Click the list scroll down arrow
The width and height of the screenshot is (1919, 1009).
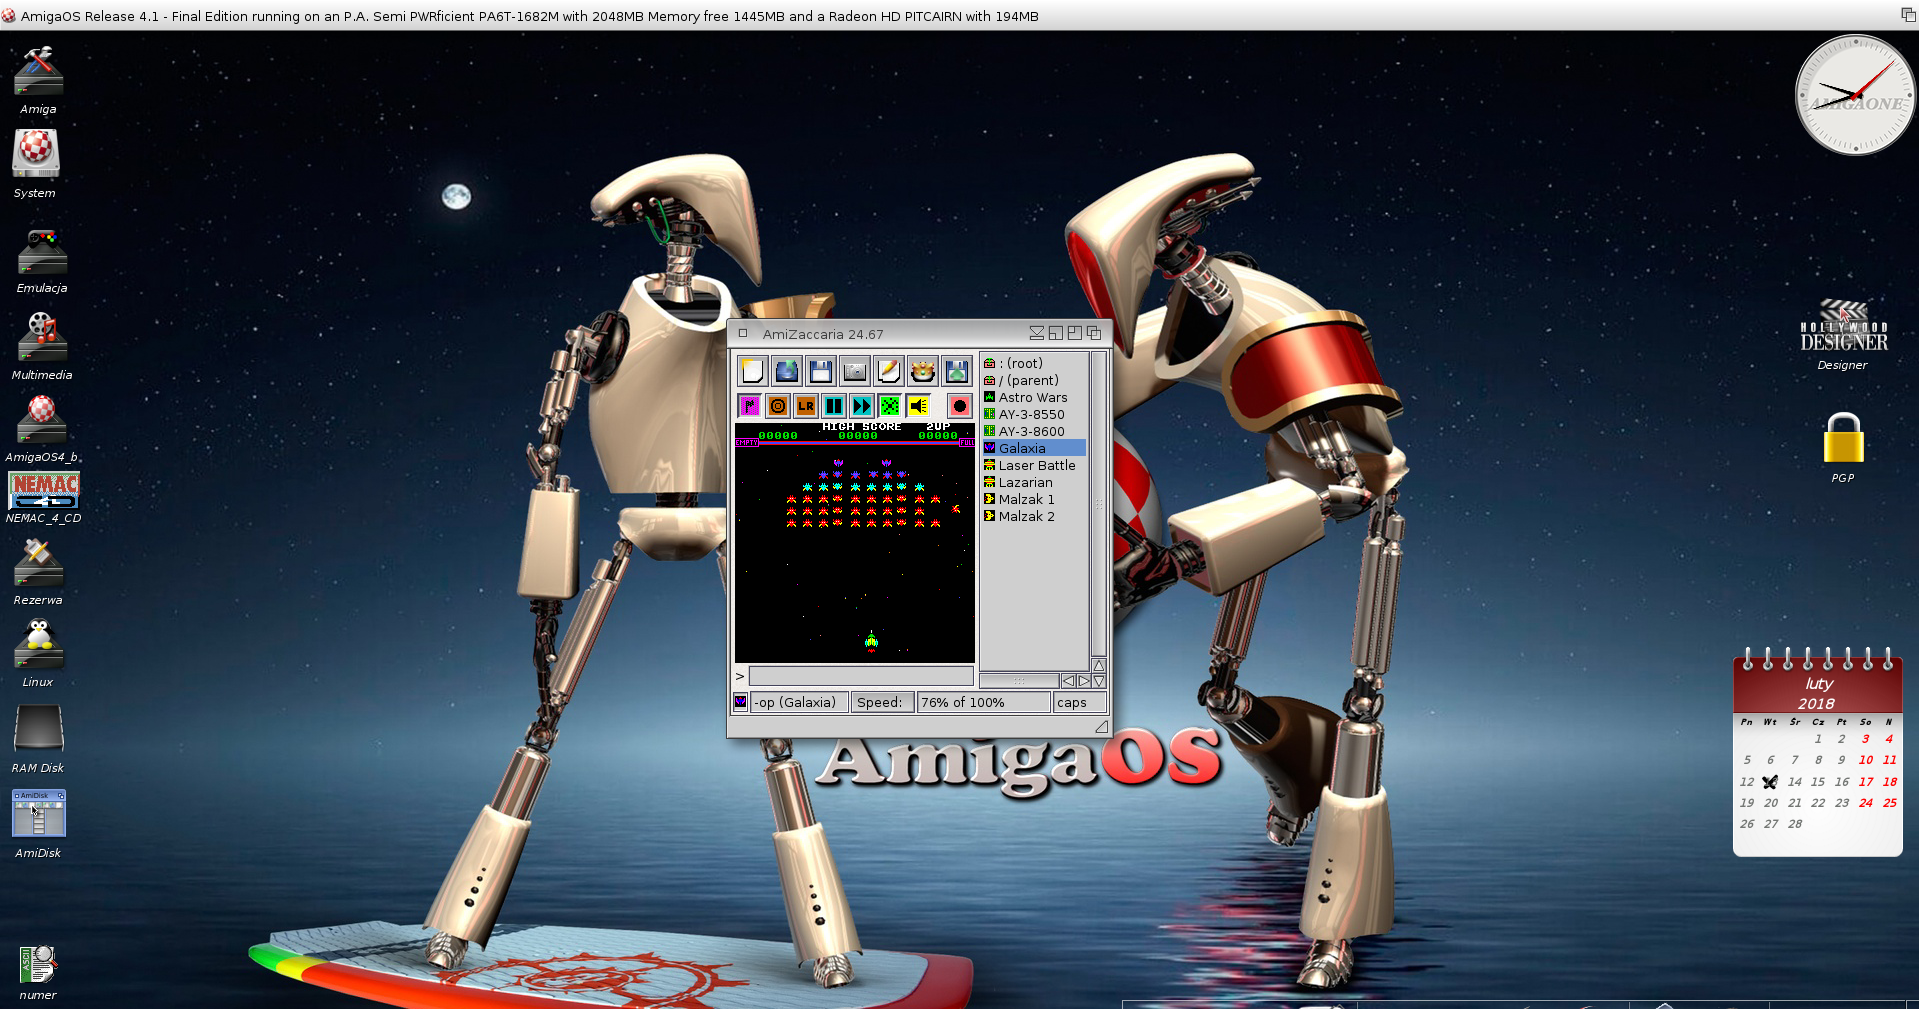[1099, 681]
